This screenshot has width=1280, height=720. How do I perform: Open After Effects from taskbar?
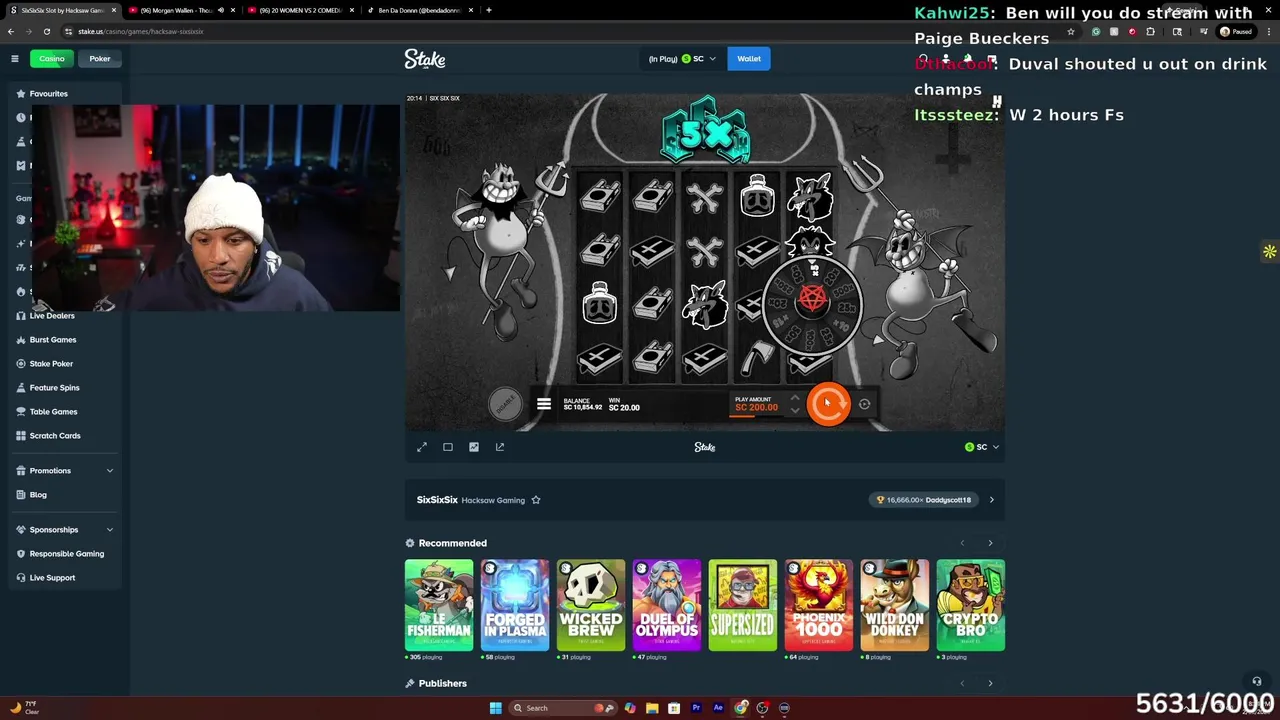(718, 708)
